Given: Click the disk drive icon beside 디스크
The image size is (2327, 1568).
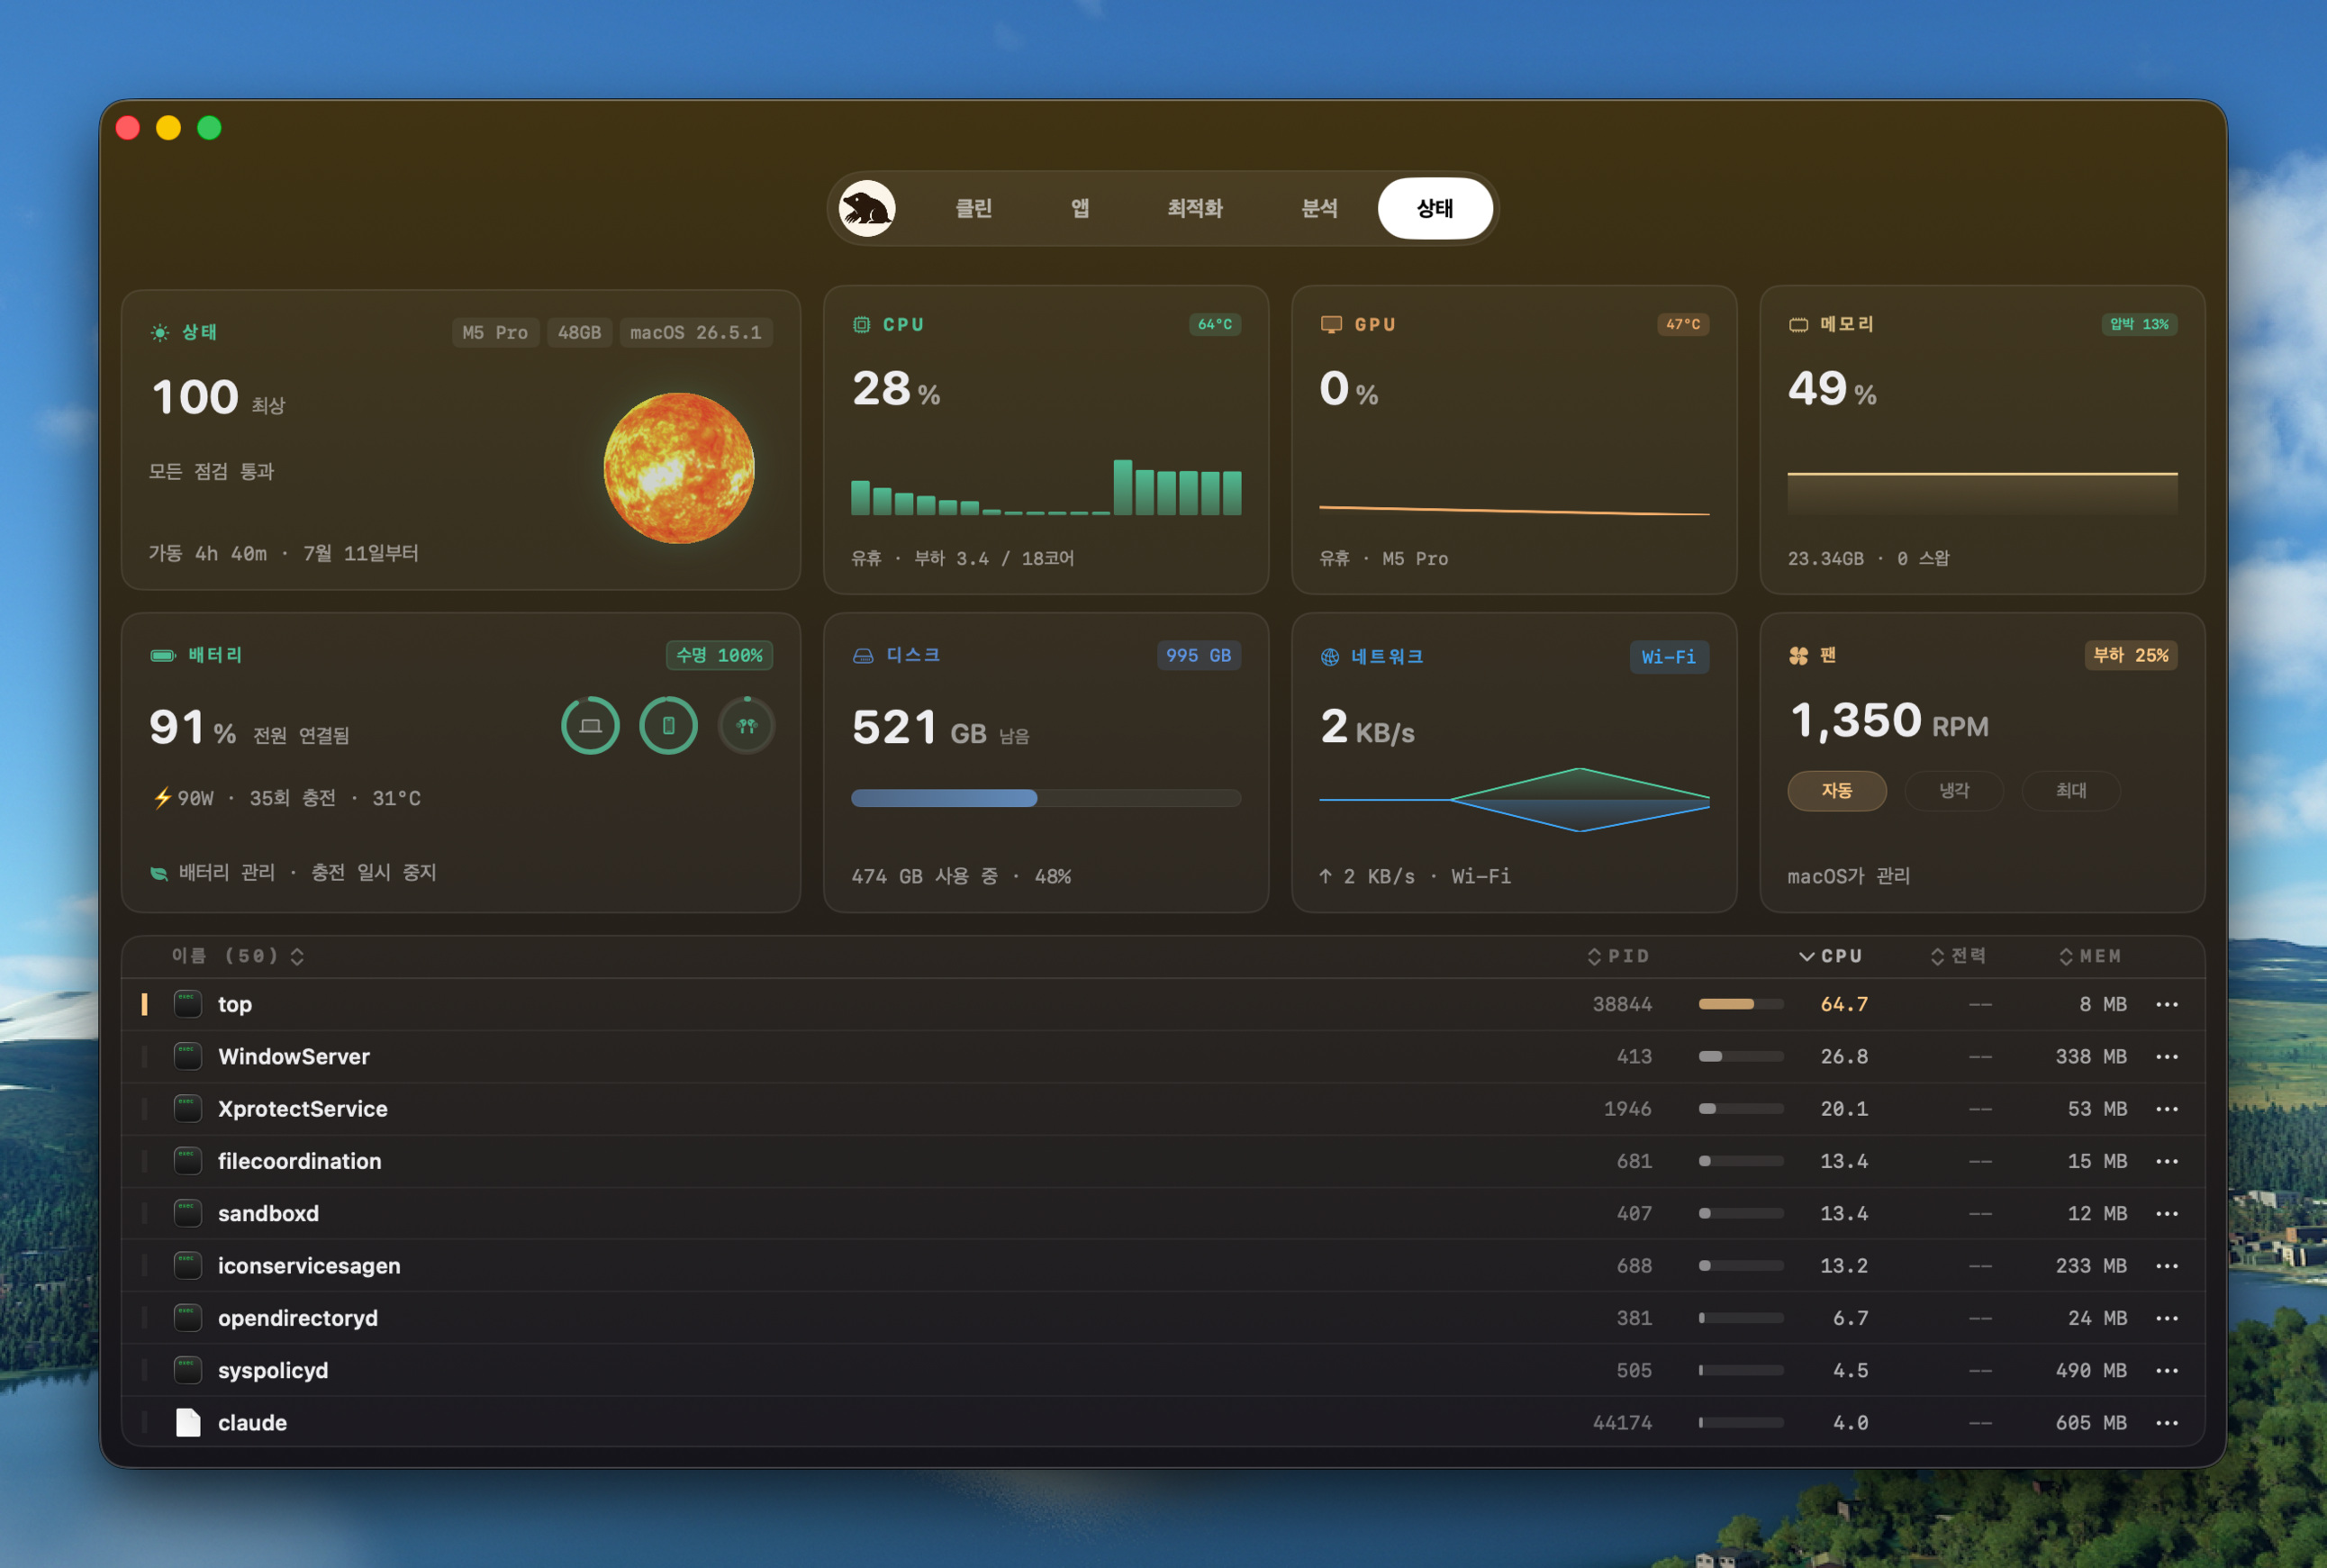Looking at the screenshot, I should pyautogui.click(x=863, y=656).
